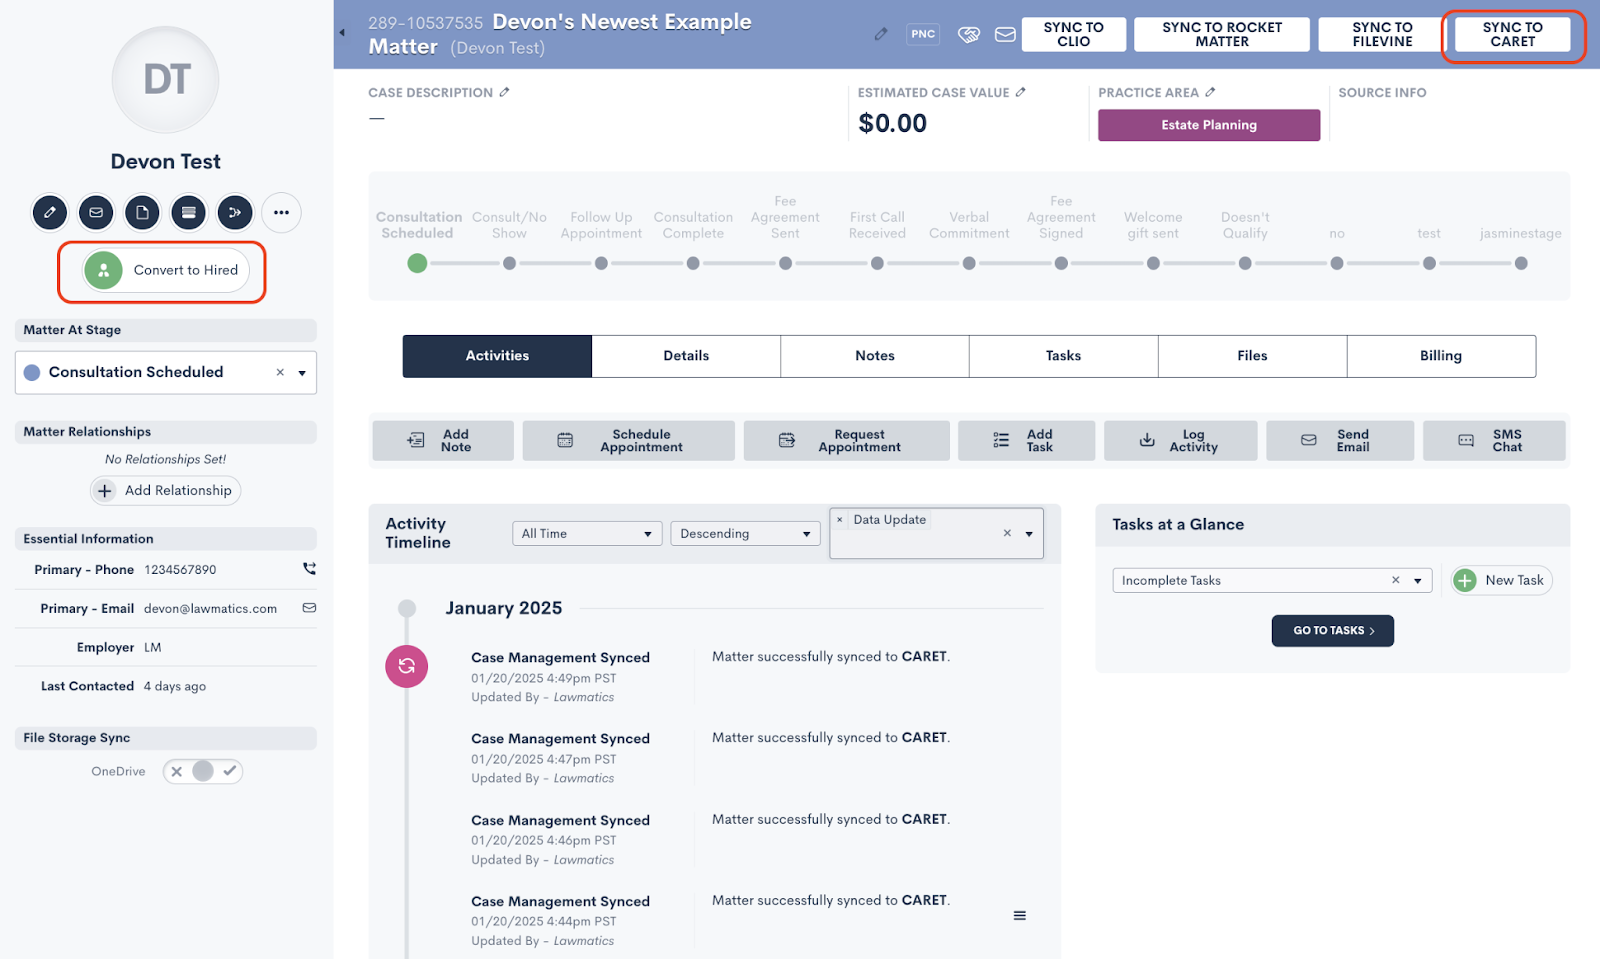Open the three-dots more options menu

pos(281,212)
